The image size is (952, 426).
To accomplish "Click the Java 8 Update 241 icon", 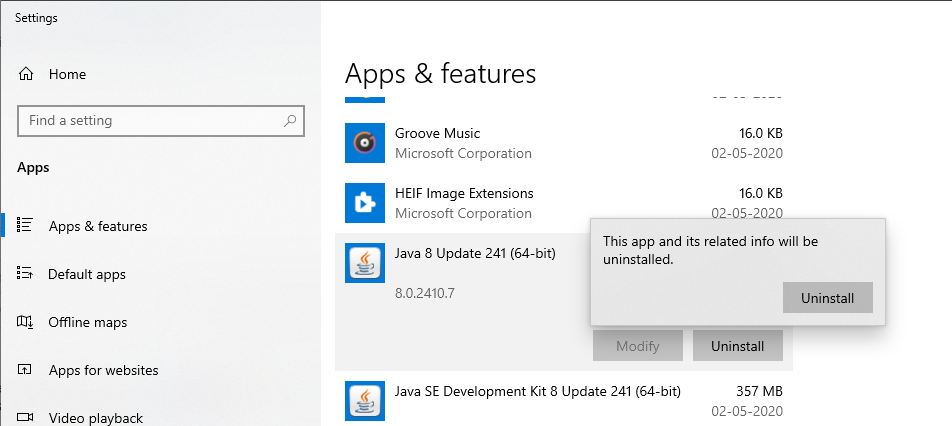I will [365, 263].
